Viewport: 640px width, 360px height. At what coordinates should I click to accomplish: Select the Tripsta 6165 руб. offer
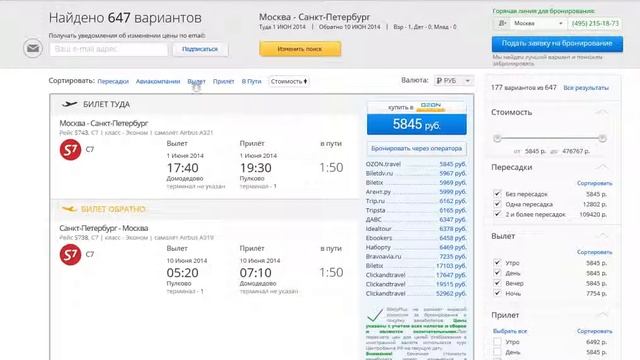[x=416, y=210]
